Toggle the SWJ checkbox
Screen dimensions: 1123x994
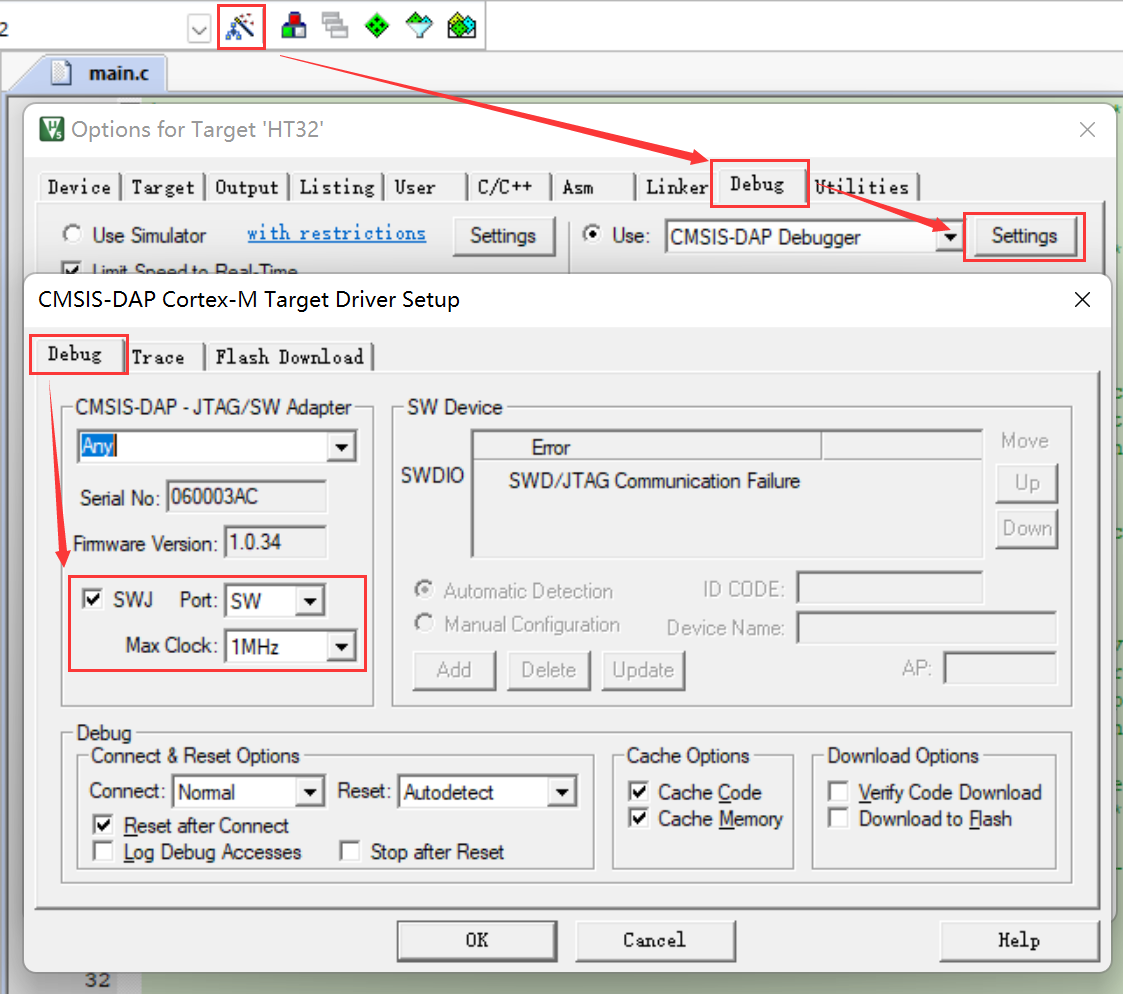(93, 600)
